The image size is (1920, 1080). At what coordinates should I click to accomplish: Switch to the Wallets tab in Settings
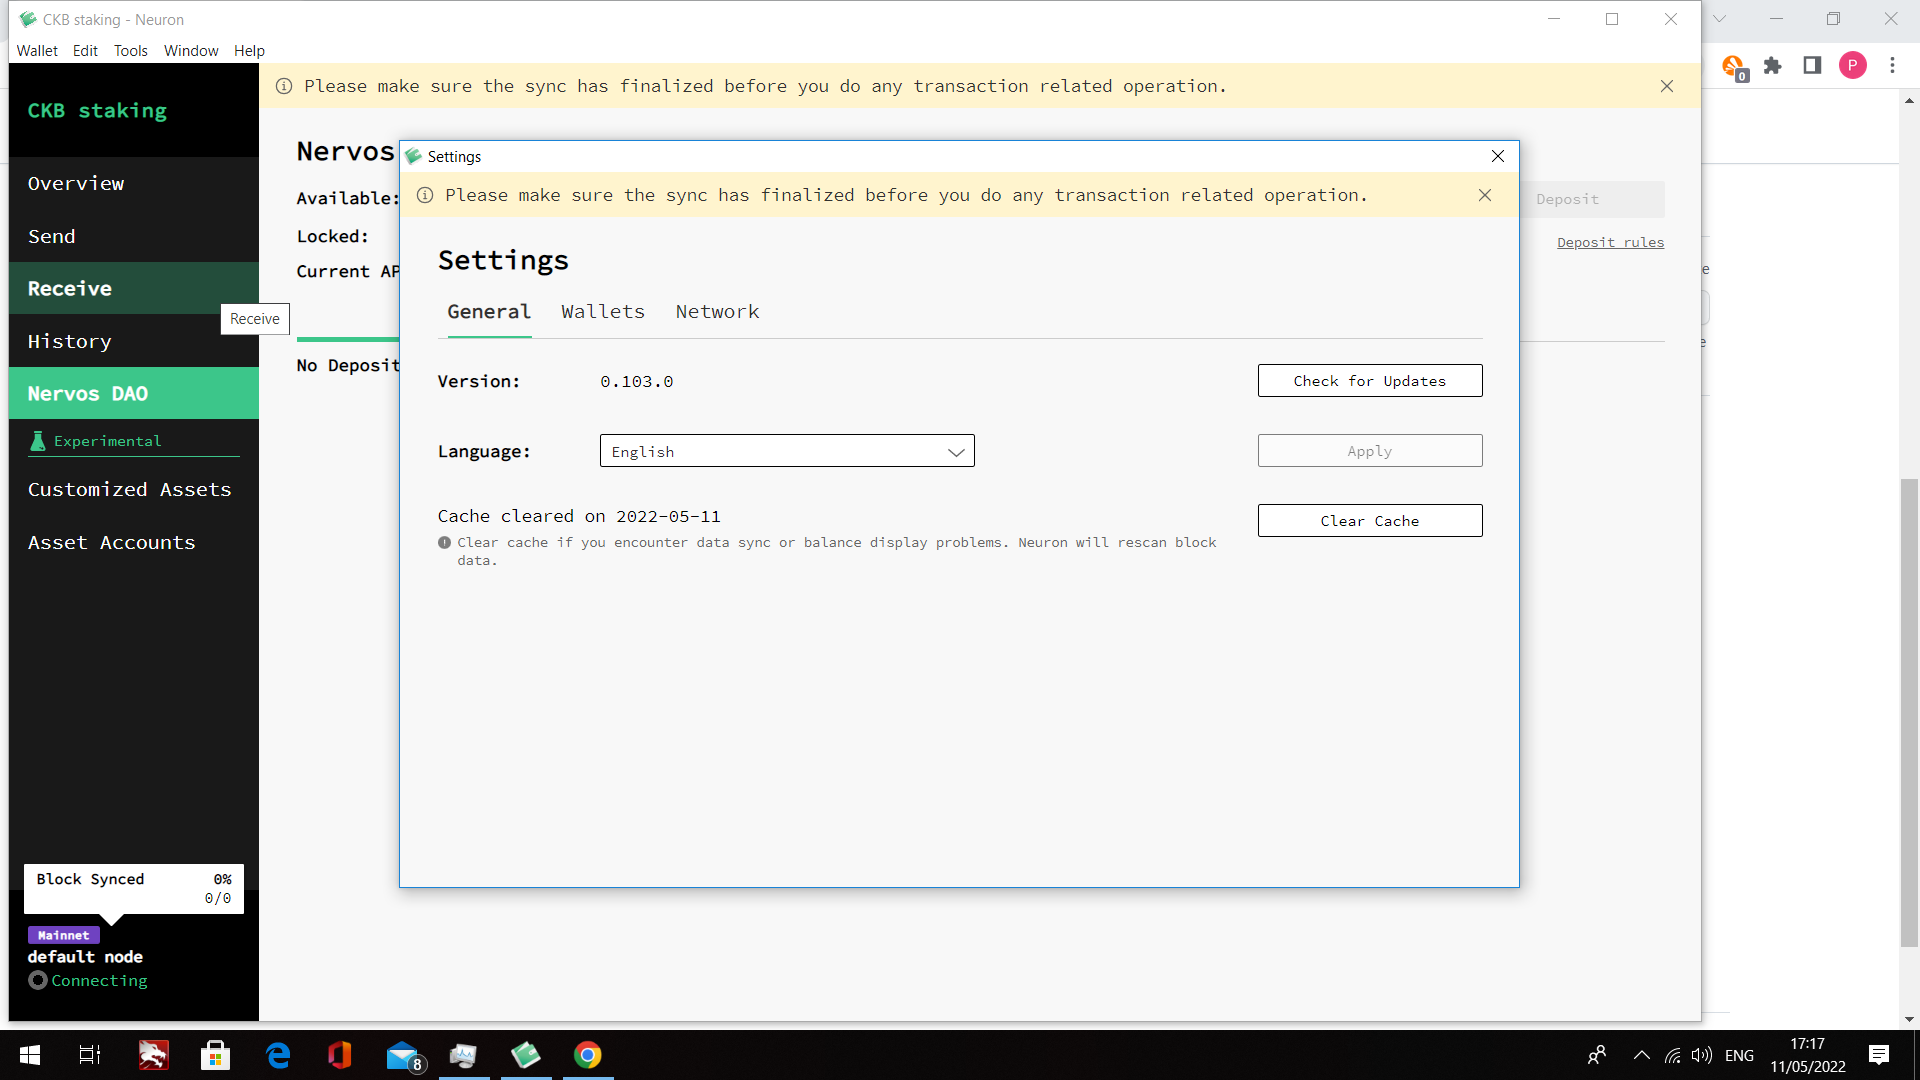[602, 311]
